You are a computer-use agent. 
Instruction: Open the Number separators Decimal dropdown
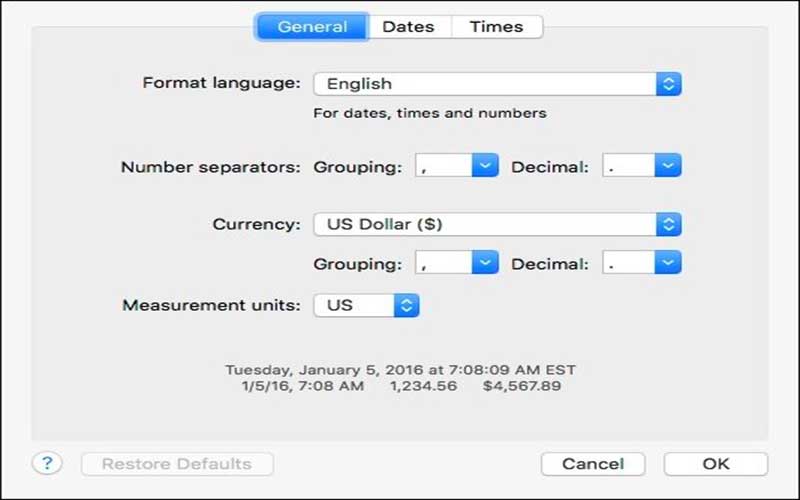641,166
